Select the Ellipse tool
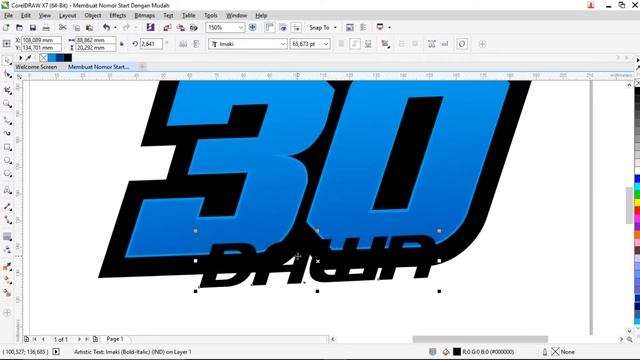 7,160
